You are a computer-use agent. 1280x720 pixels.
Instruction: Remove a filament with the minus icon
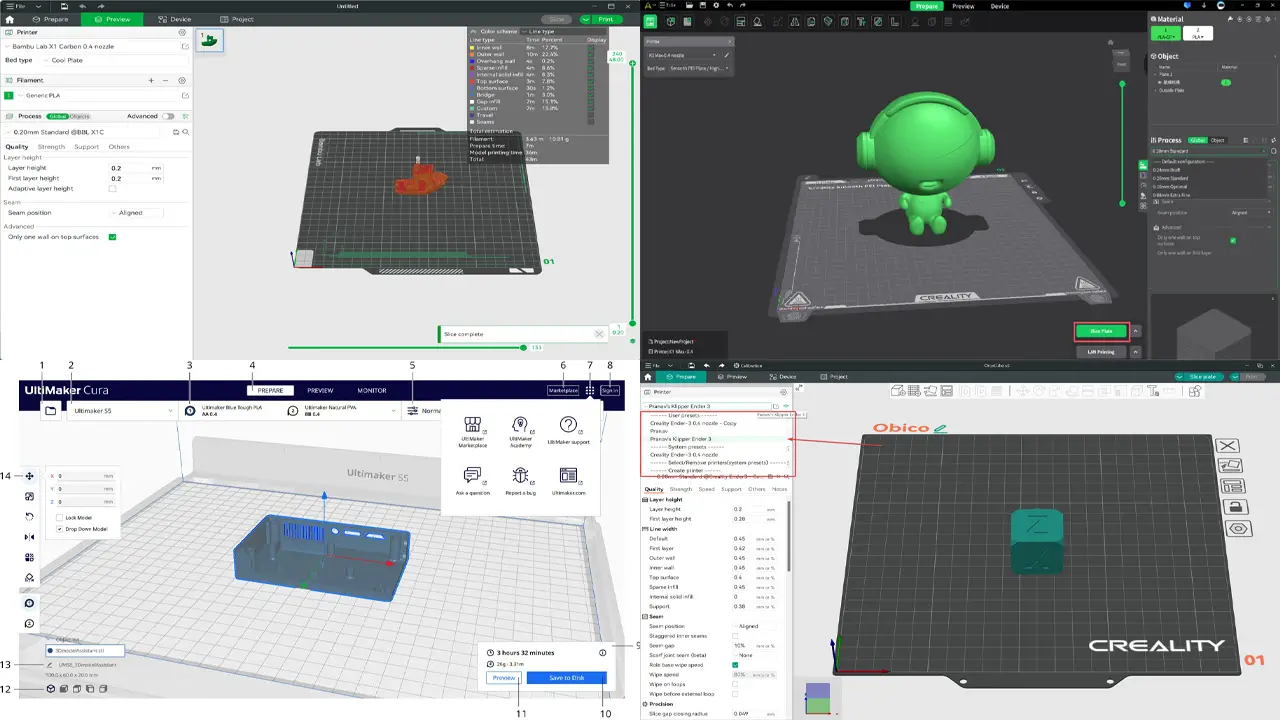[x=166, y=80]
